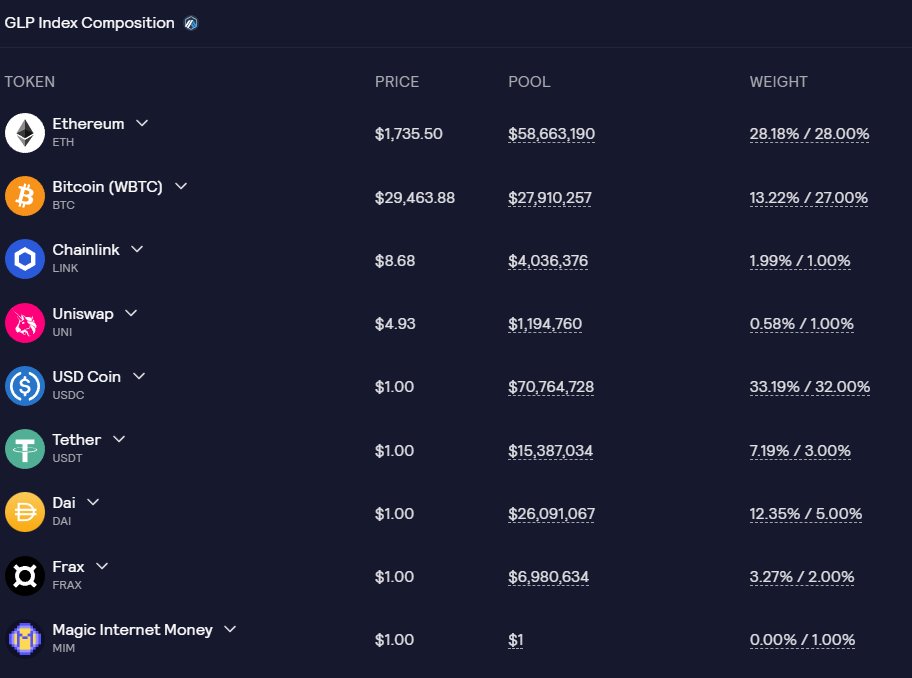Click the Magic Internet Money logo
The image size is (912, 678).
pos(25,639)
